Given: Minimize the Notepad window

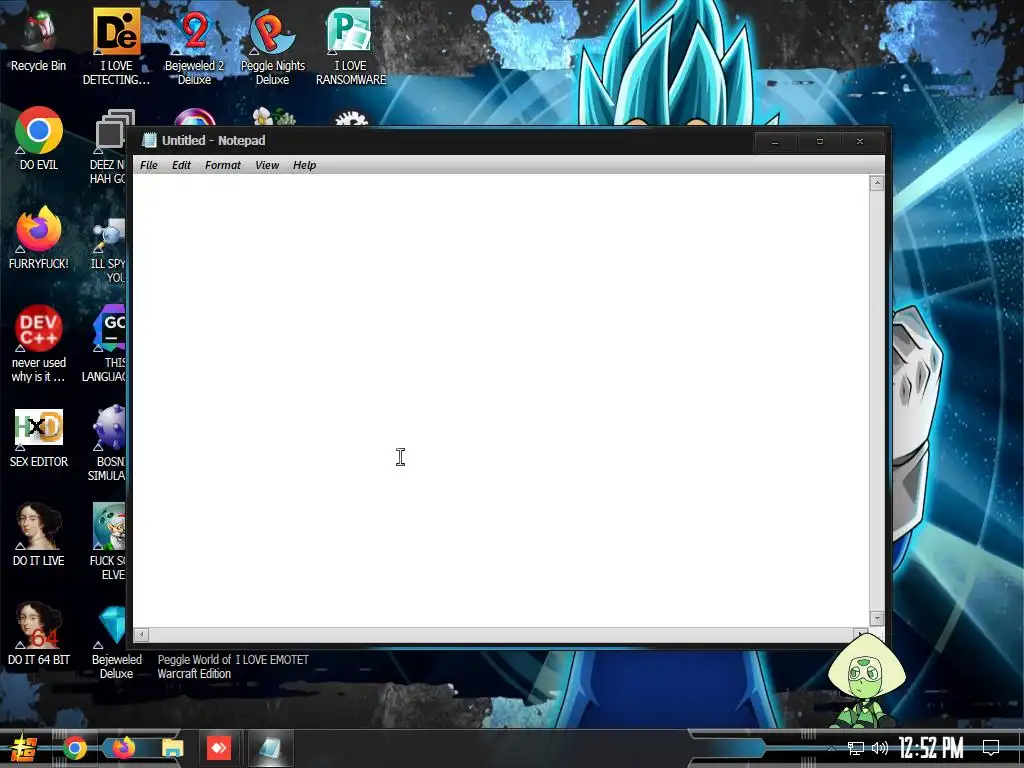Looking at the screenshot, I should click(x=775, y=142).
